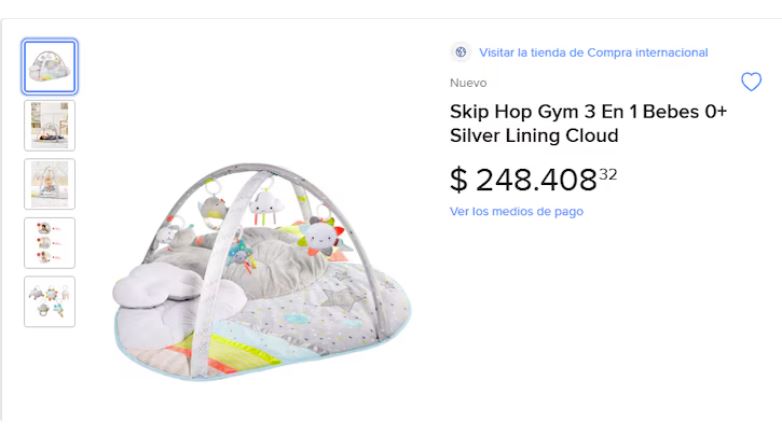
Task: Open fifth thumbnail showing the hanging toys
Action: (x=50, y=301)
